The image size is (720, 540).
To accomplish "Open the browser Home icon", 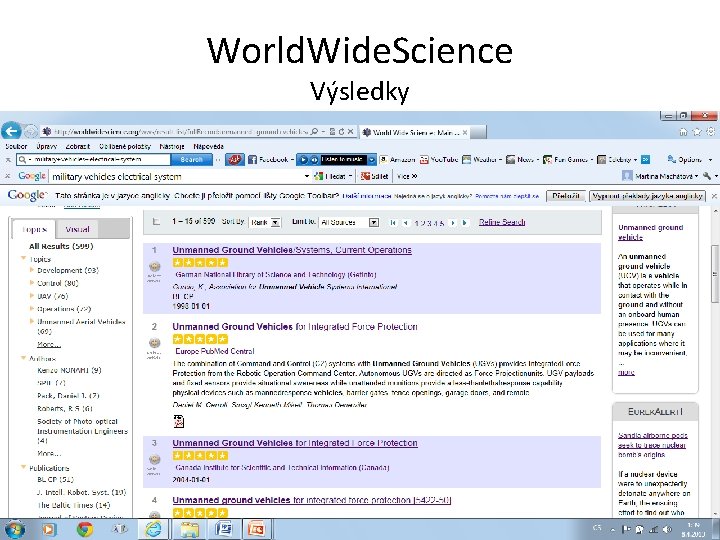I will [683, 132].
